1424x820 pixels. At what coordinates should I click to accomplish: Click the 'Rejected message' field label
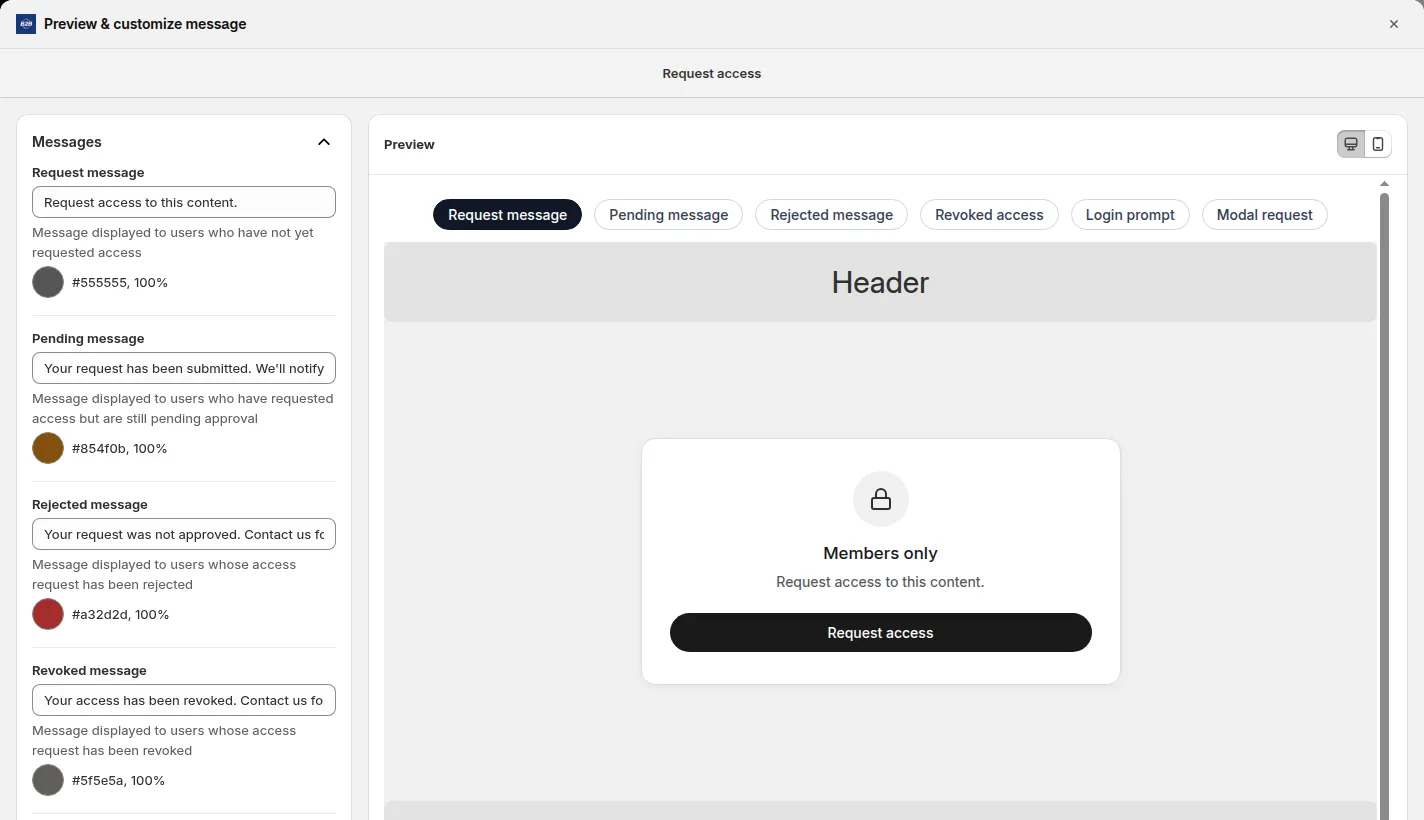coord(90,505)
